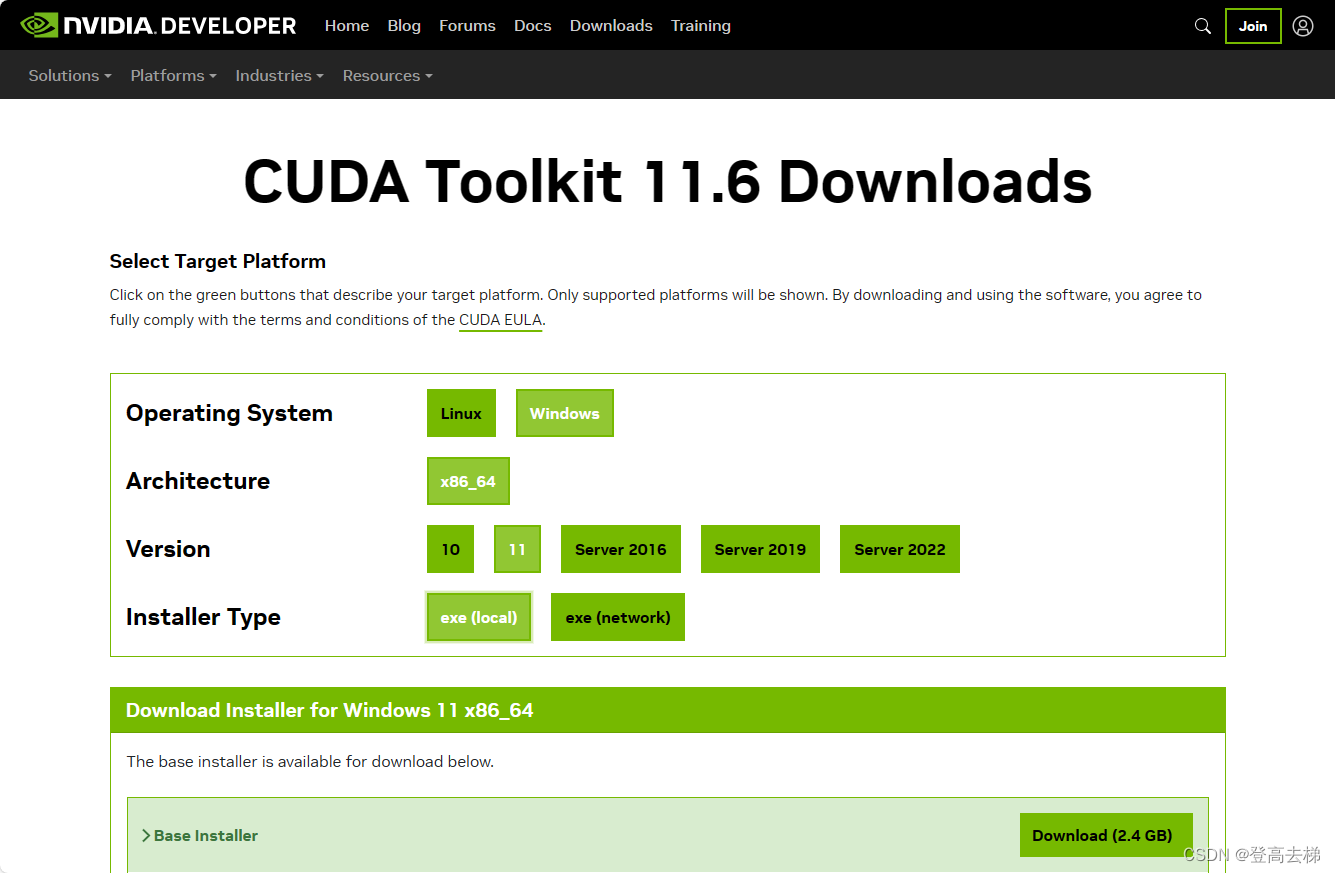Open the Forums nav item
The width and height of the screenshot is (1335, 873).
(467, 26)
